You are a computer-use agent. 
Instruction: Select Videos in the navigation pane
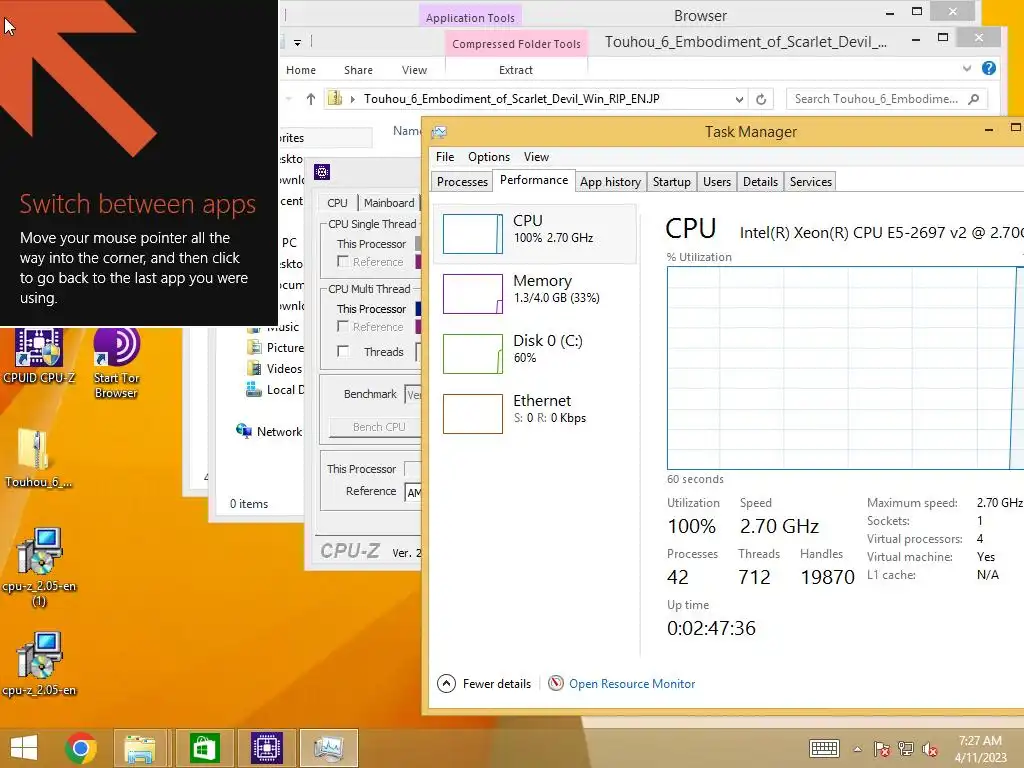[x=274, y=368]
